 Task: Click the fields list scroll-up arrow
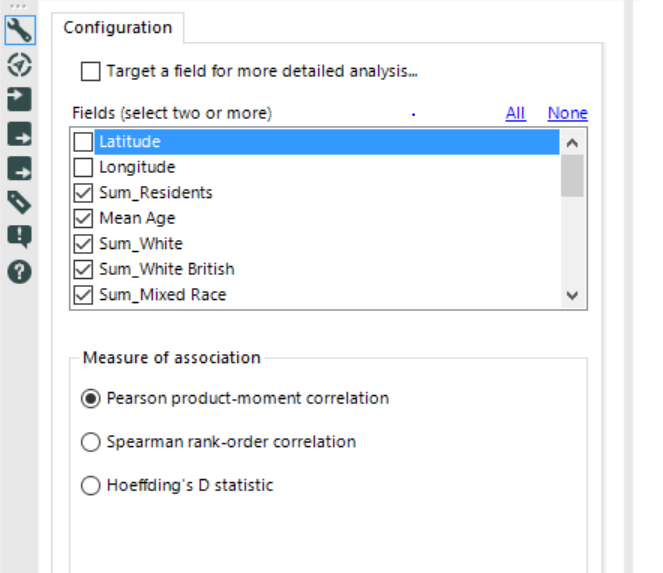click(x=572, y=143)
